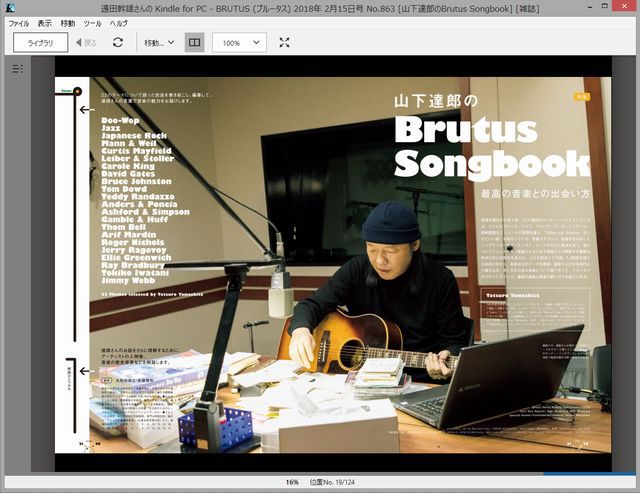Image resolution: width=640 pixels, height=493 pixels.
Task: Open the table of contents sidebar icon
Action: 18,69
